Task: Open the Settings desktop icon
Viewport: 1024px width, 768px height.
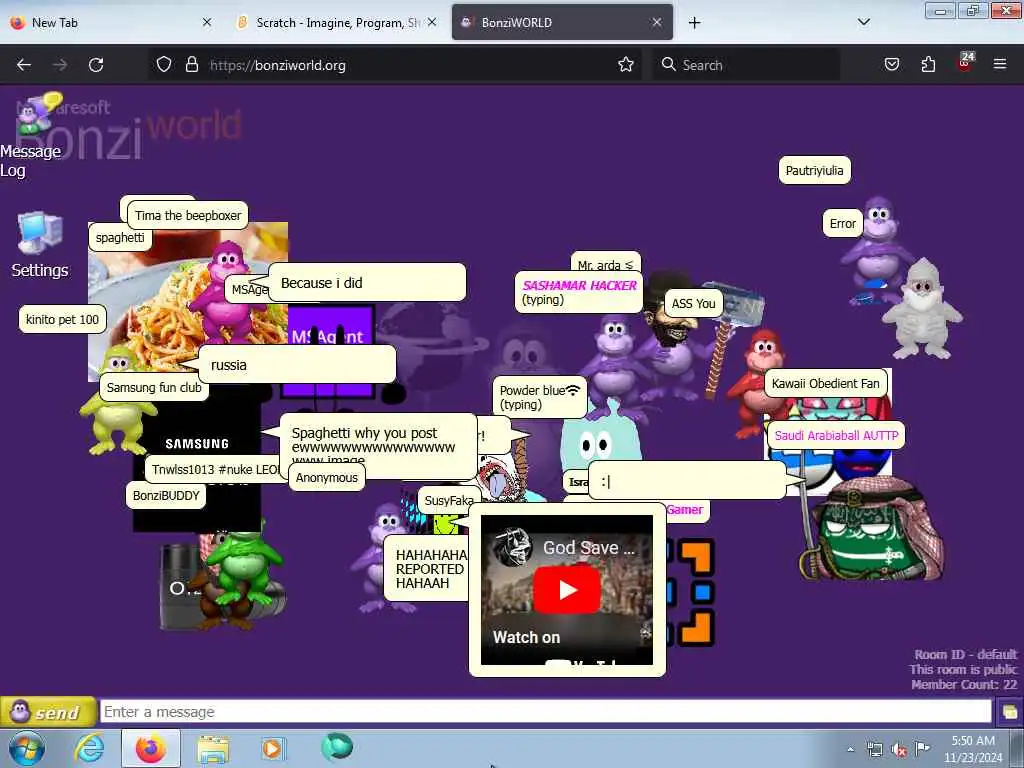Action: tap(40, 245)
